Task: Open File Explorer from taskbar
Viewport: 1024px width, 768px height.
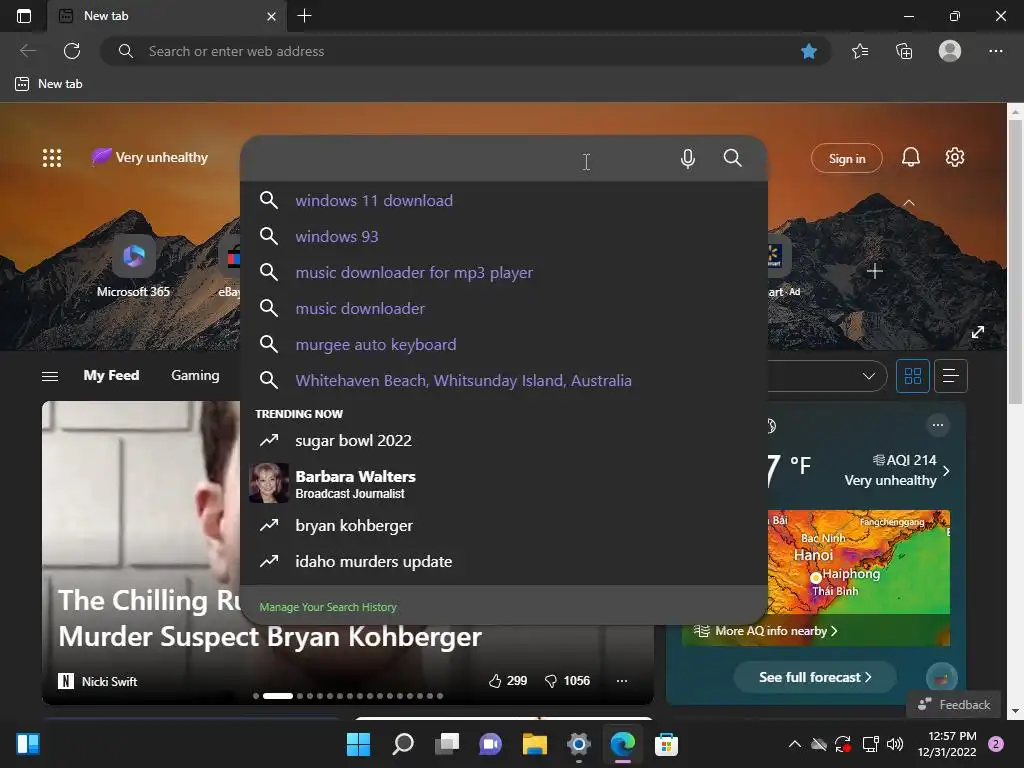Action: (534, 744)
